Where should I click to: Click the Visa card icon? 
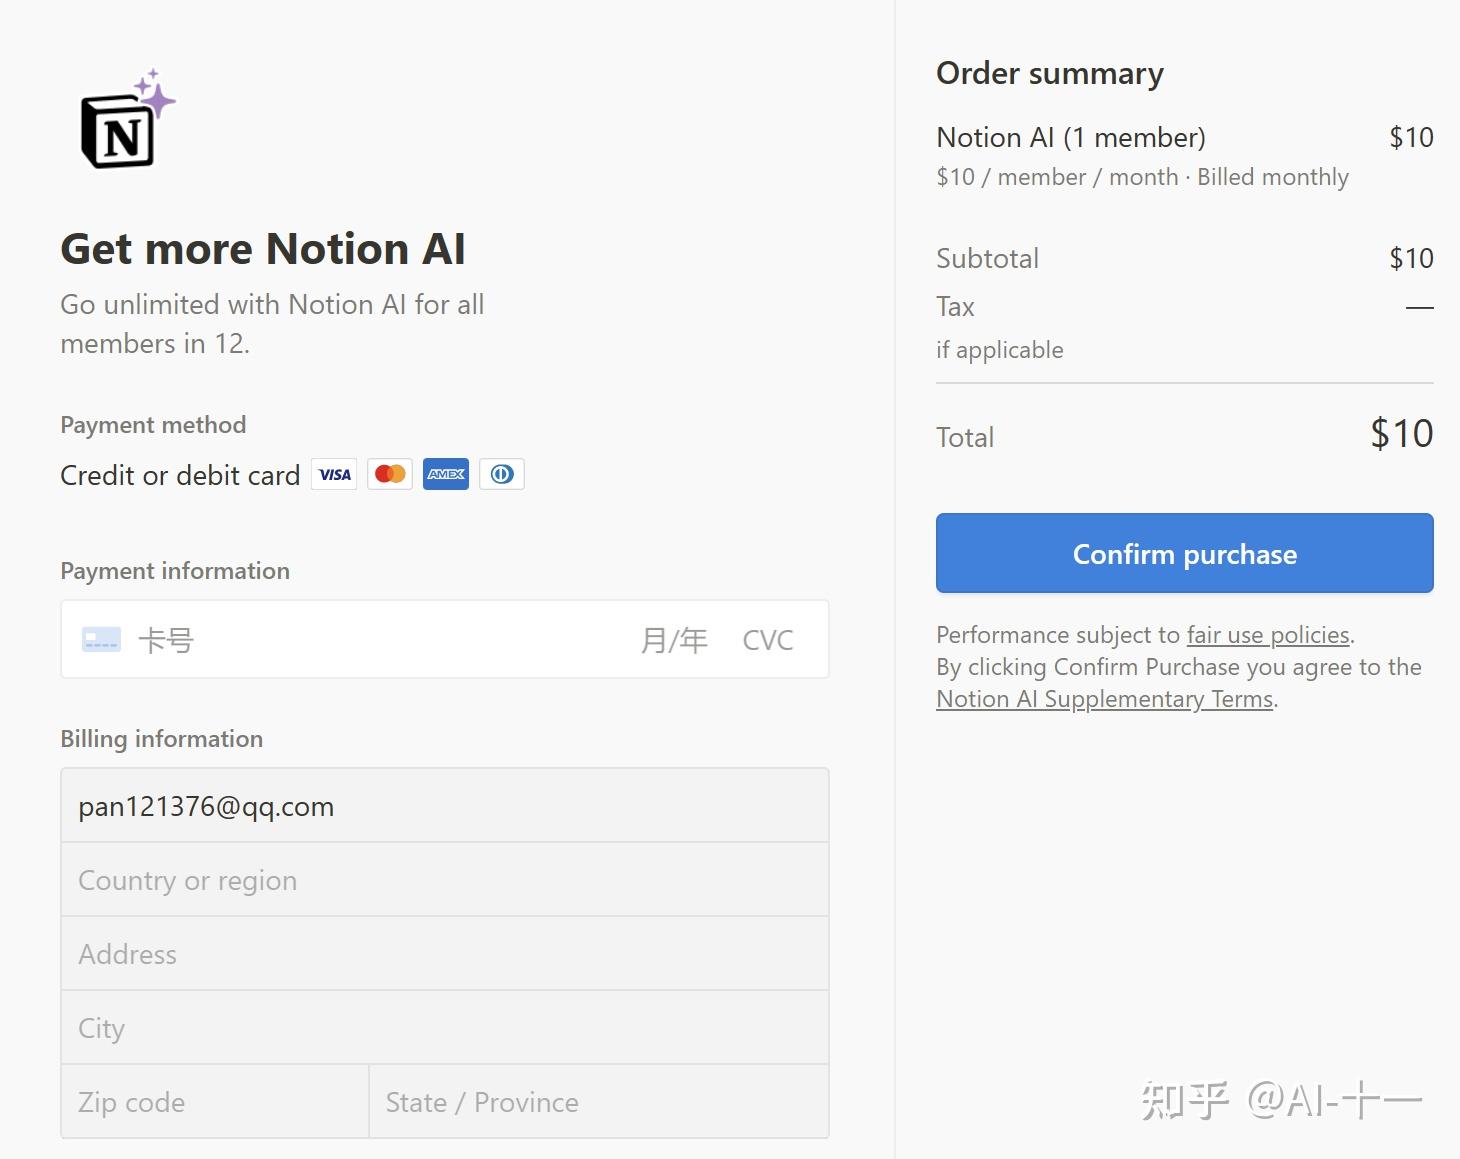click(335, 474)
